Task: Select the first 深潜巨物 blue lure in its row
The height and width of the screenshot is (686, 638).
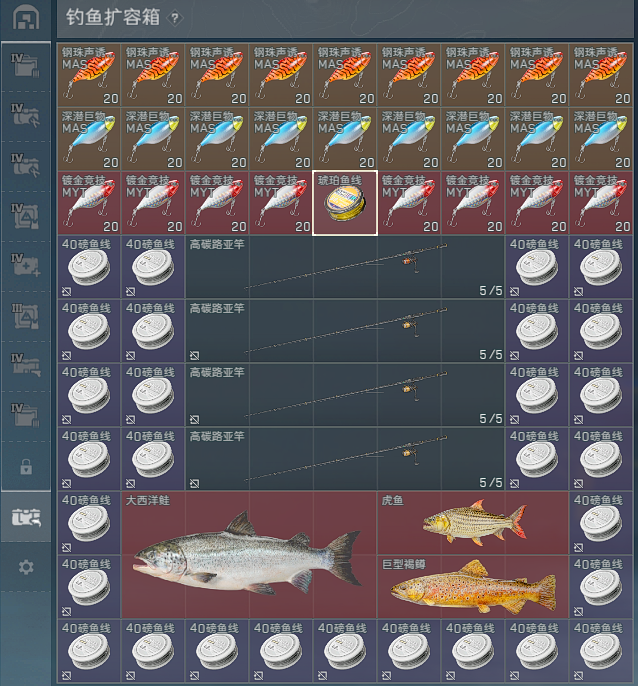Action: 89,139
